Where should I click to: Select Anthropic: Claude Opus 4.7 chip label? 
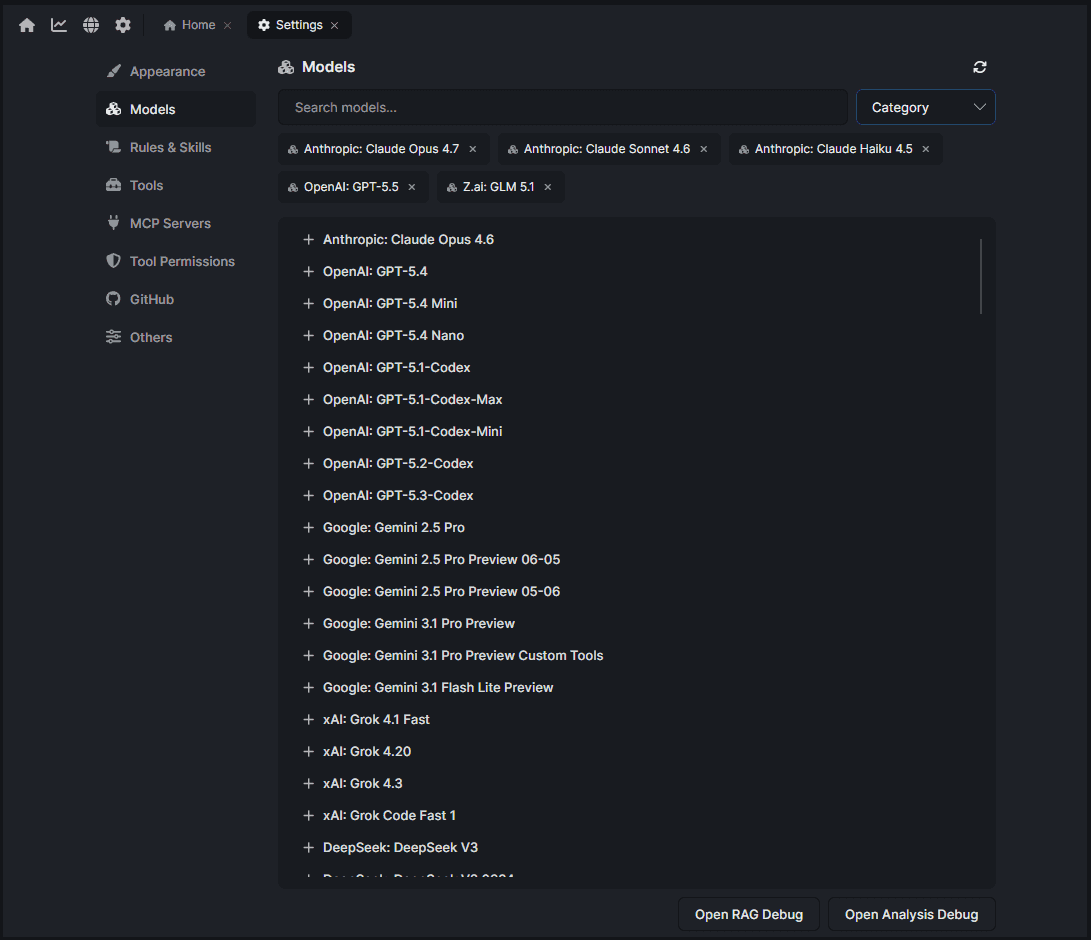click(x=381, y=149)
